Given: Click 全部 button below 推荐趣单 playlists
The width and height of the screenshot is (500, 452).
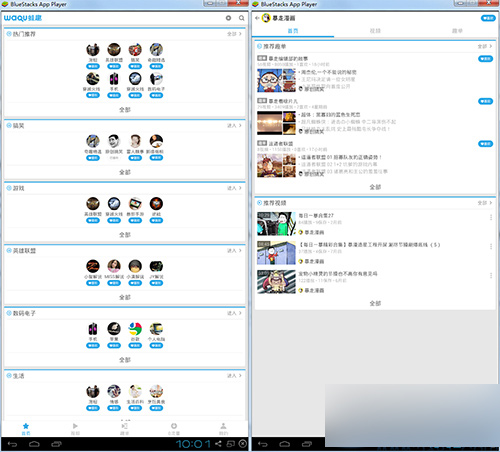Looking at the screenshot, I should coord(375,187).
